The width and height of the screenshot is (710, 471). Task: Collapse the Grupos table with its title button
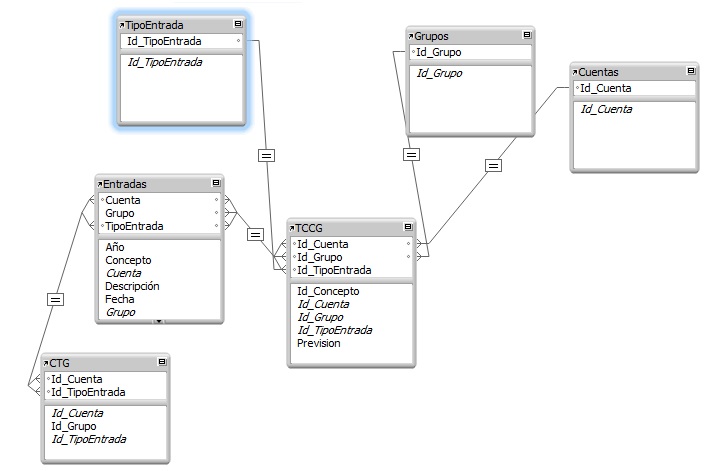(x=526, y=35)
